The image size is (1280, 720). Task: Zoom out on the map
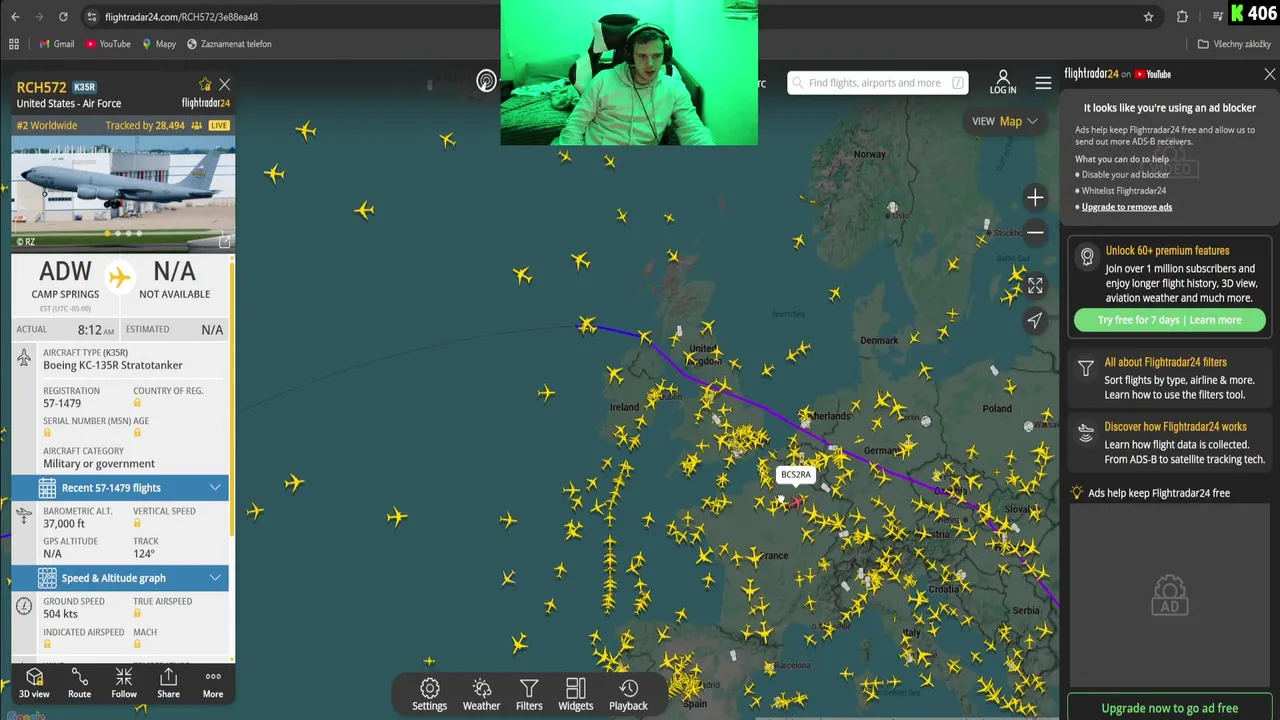[x=1035, y=233]
